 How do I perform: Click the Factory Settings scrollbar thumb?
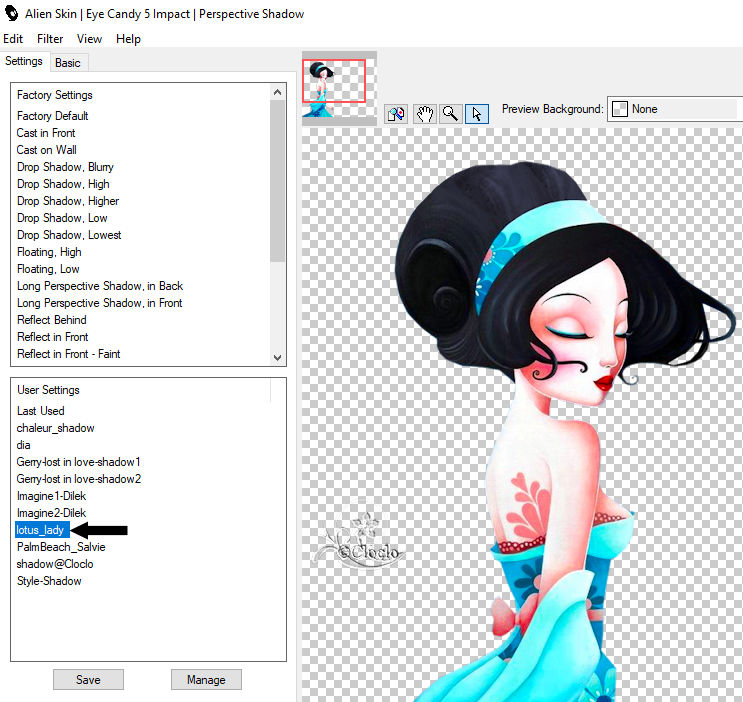(278, 181)
